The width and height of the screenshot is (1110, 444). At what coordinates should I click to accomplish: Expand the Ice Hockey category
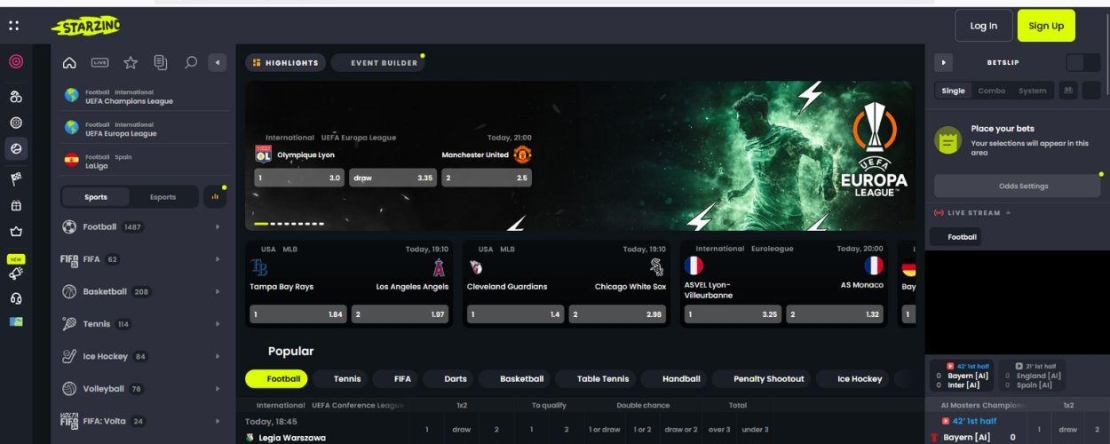[x=217, y=356]
